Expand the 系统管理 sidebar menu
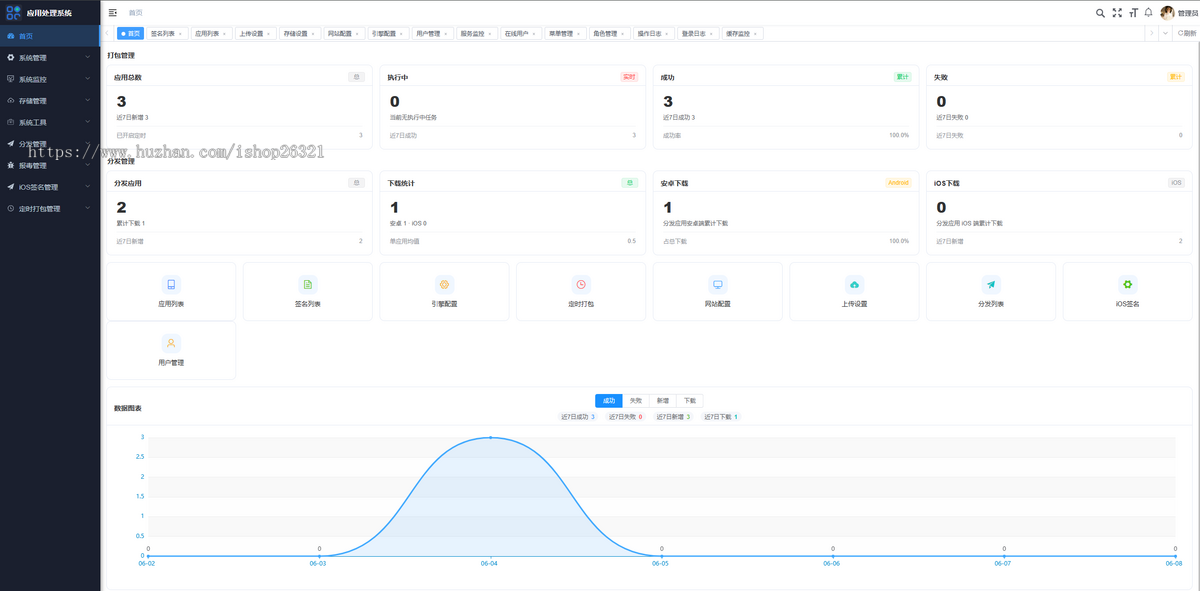Viewport: 1200px width, 591px height. (x=50, y=57)
